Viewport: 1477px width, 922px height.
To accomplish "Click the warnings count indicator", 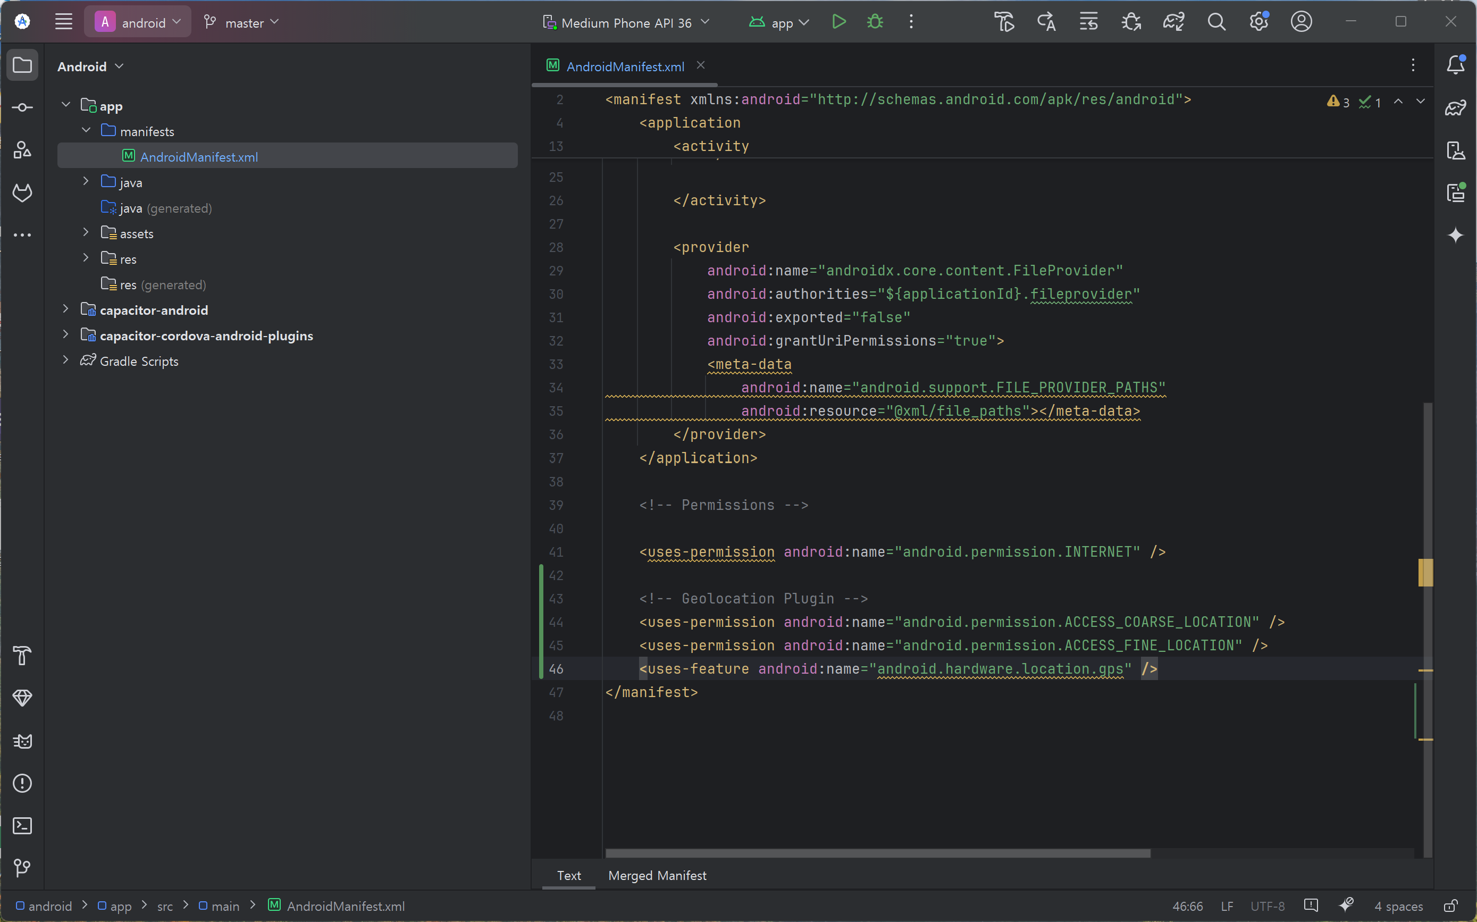I will tap(1338, 102).
